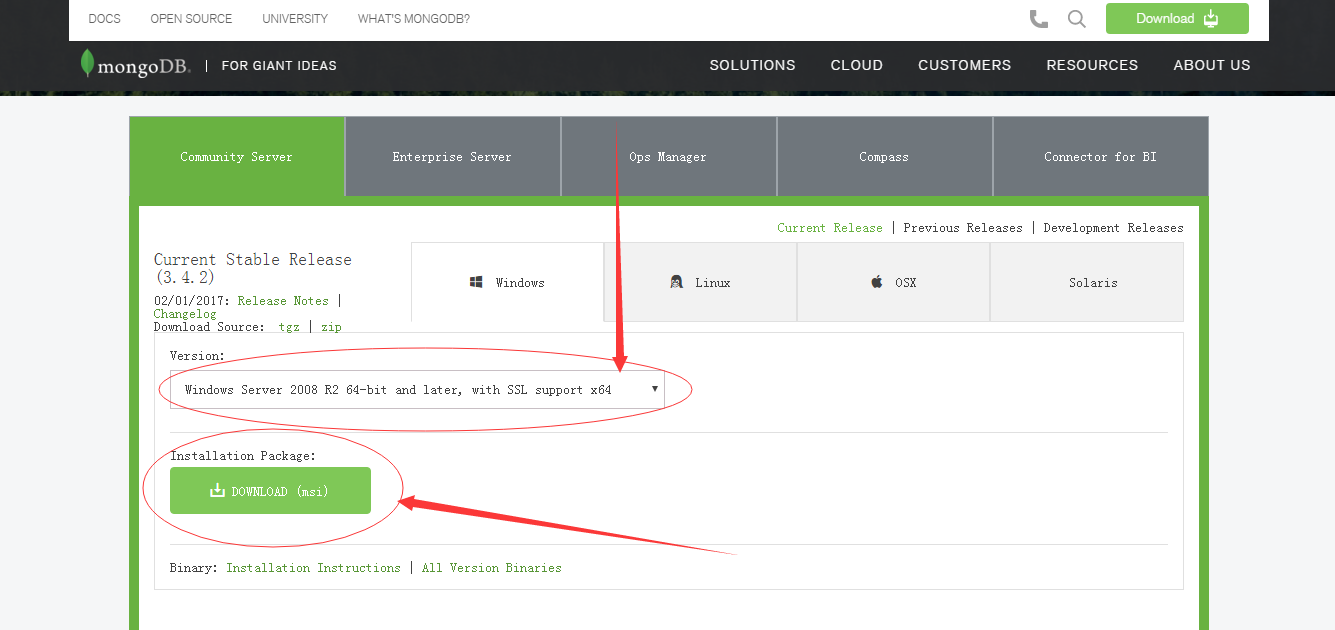Open the Ops Manager tab
Image resolution: width=1335 pixels, height=630 pixels.
pyautogui.click(x=668, y=157)
